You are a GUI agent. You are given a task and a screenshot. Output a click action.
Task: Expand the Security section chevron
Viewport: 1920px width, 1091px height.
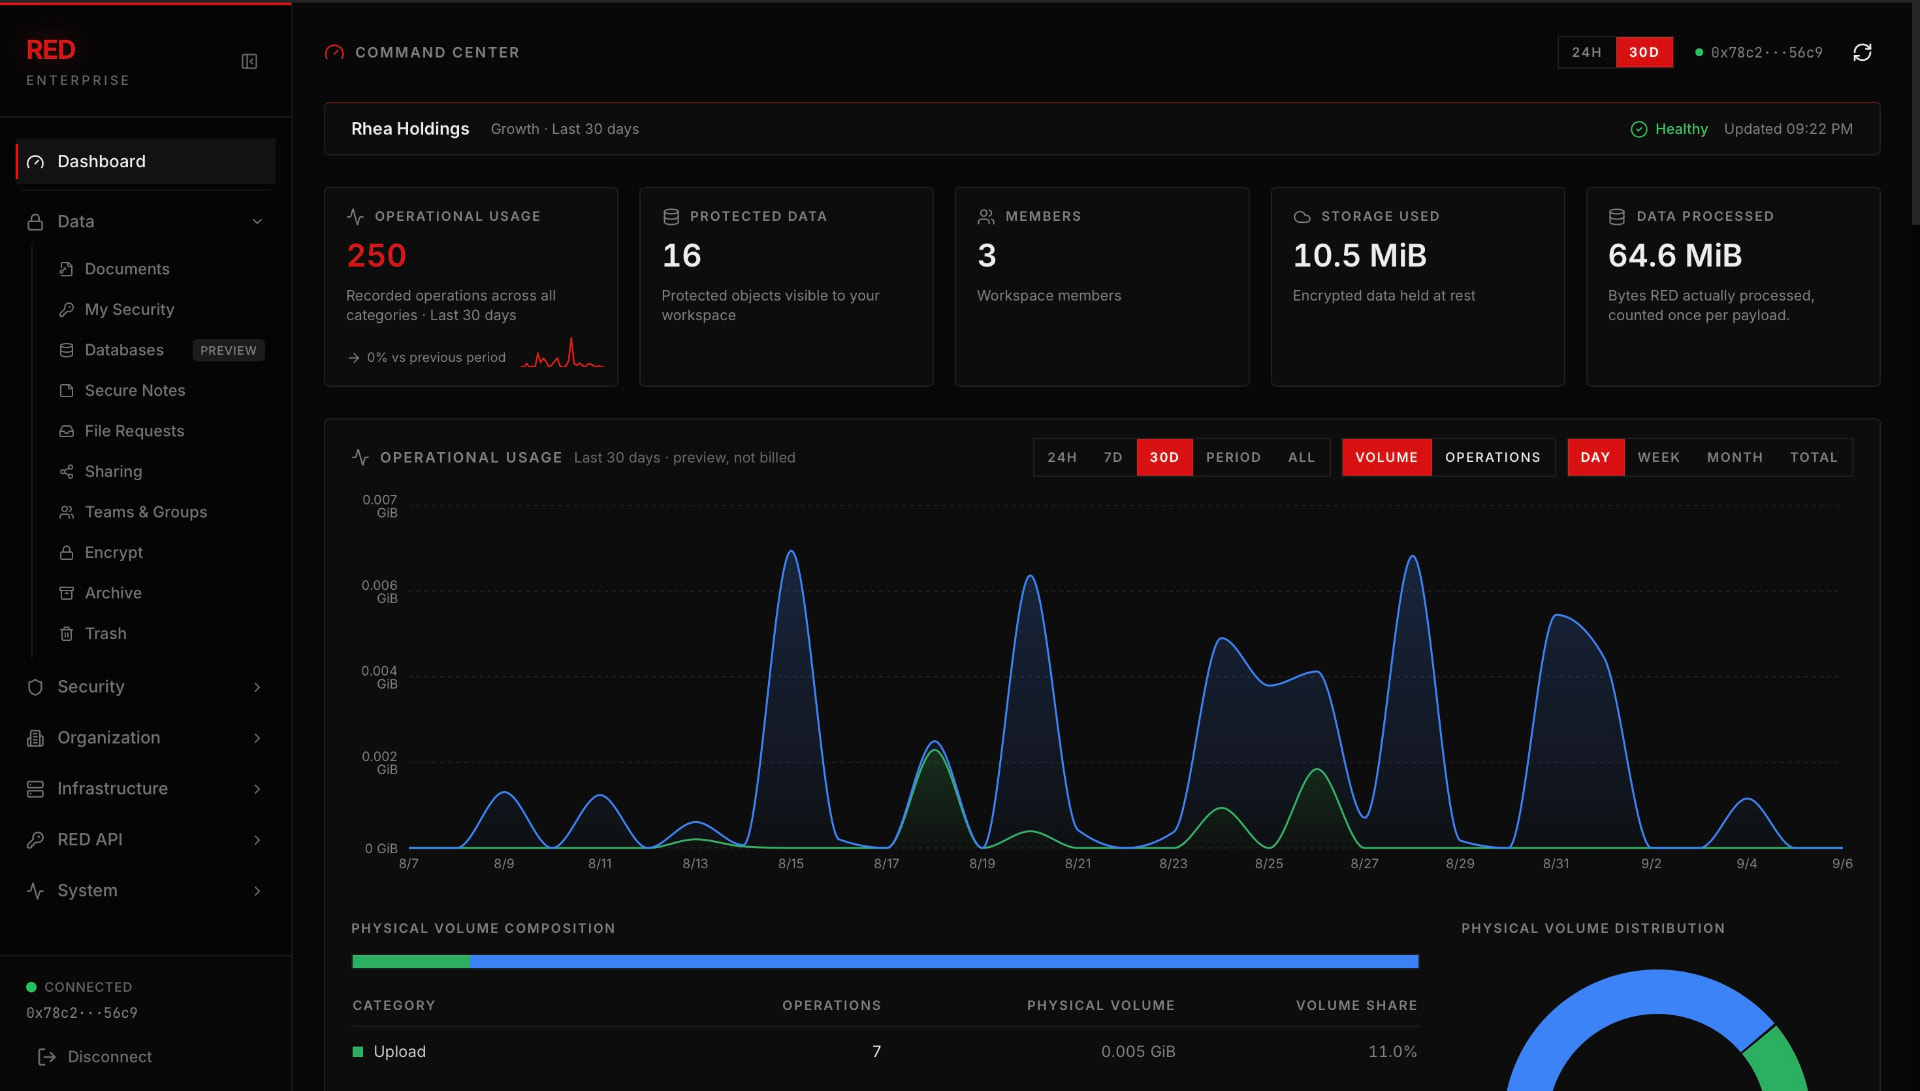pyautogui.click(x=257, y=687)
